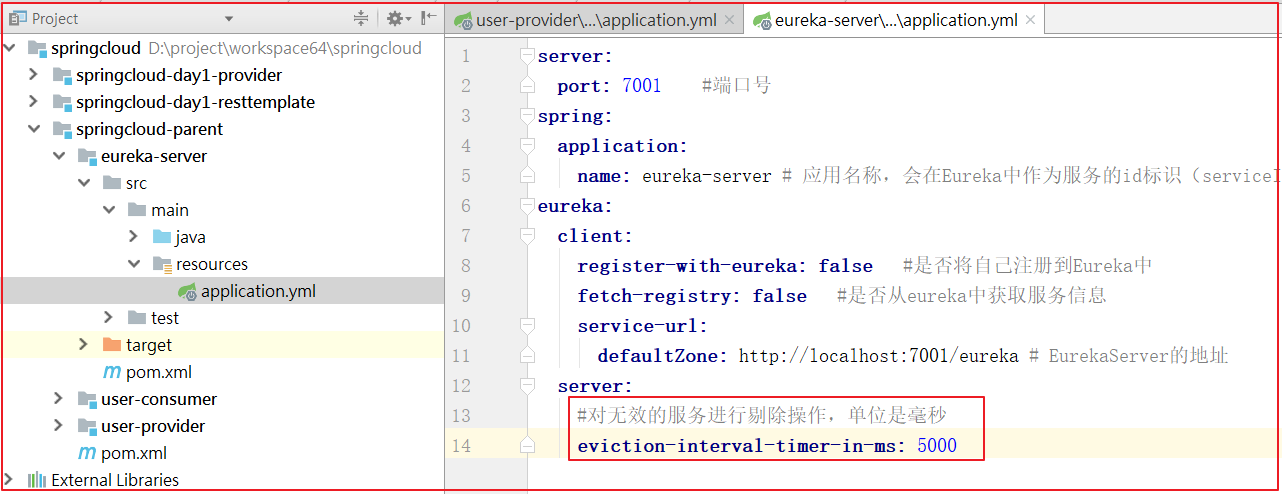Click the resources folder icon
This screenshot has height=494, width=1282.
coord(162,264)
